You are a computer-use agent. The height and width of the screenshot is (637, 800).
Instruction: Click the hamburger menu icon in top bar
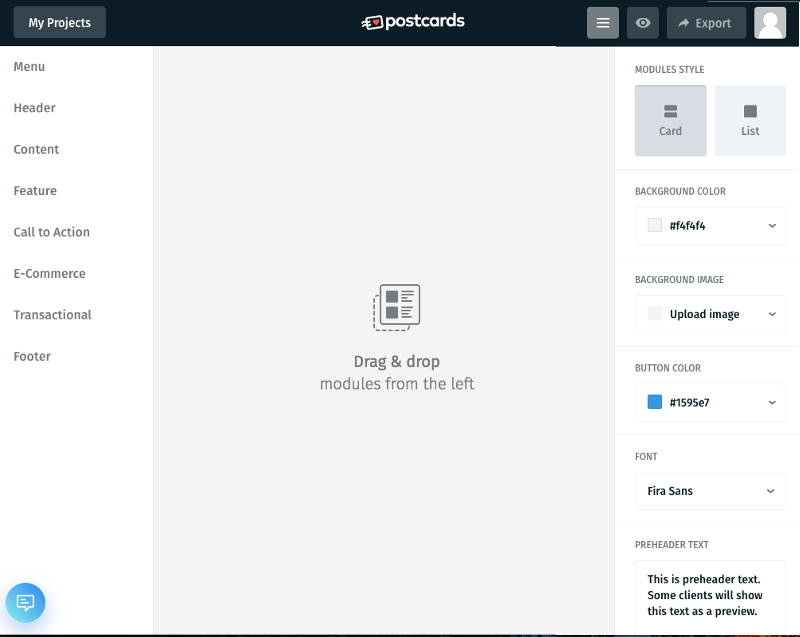coord(603,23)
